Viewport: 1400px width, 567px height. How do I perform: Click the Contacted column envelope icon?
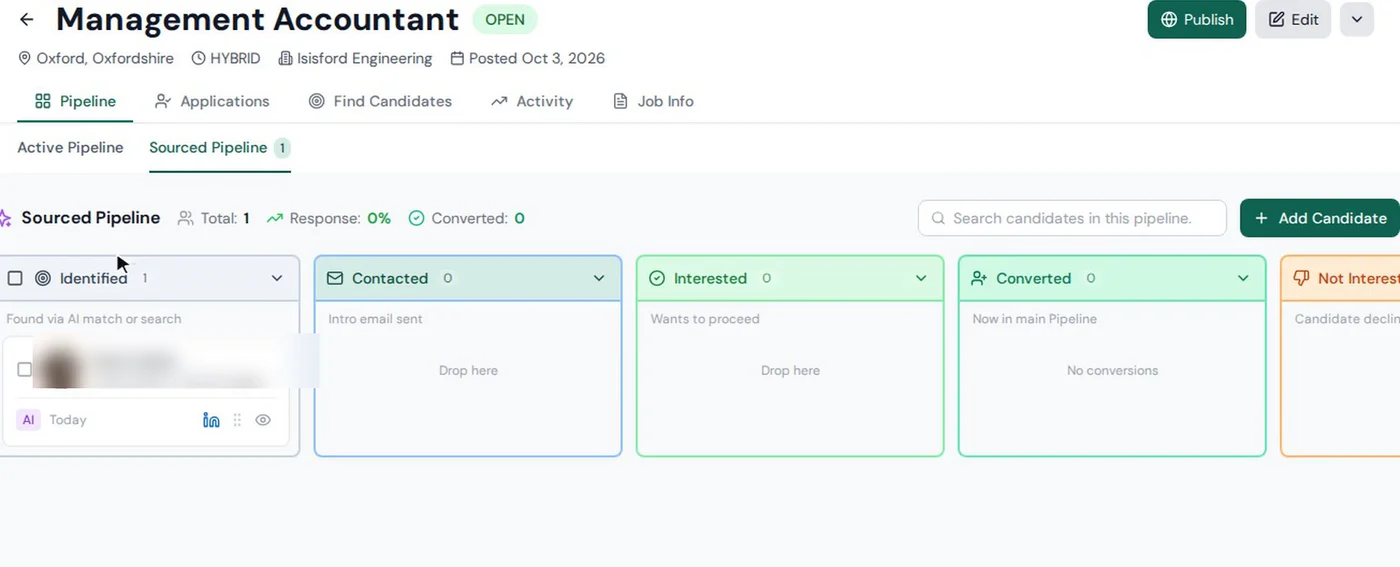(x=335, y=278)
